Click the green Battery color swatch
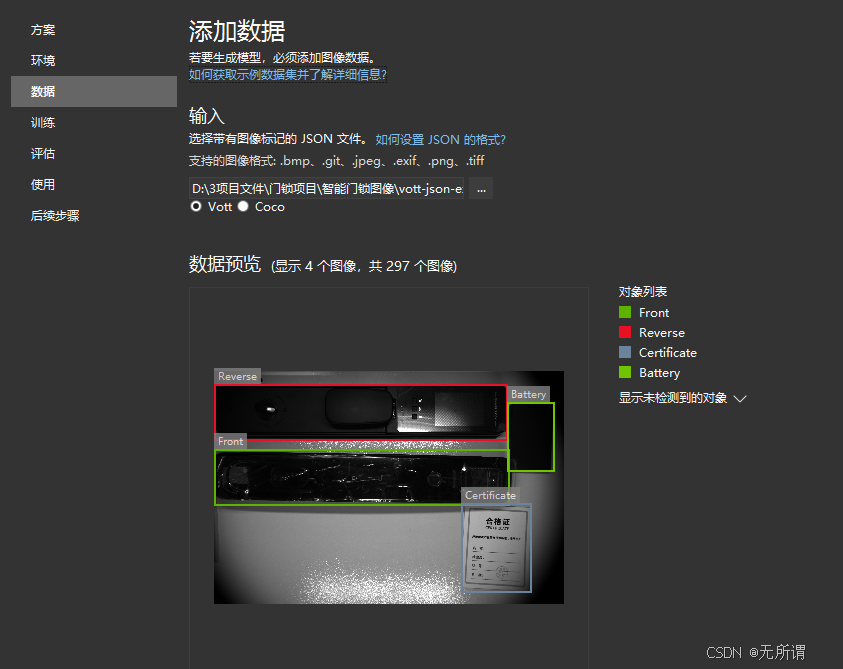 pyautogui.click(x=625, y=372)
